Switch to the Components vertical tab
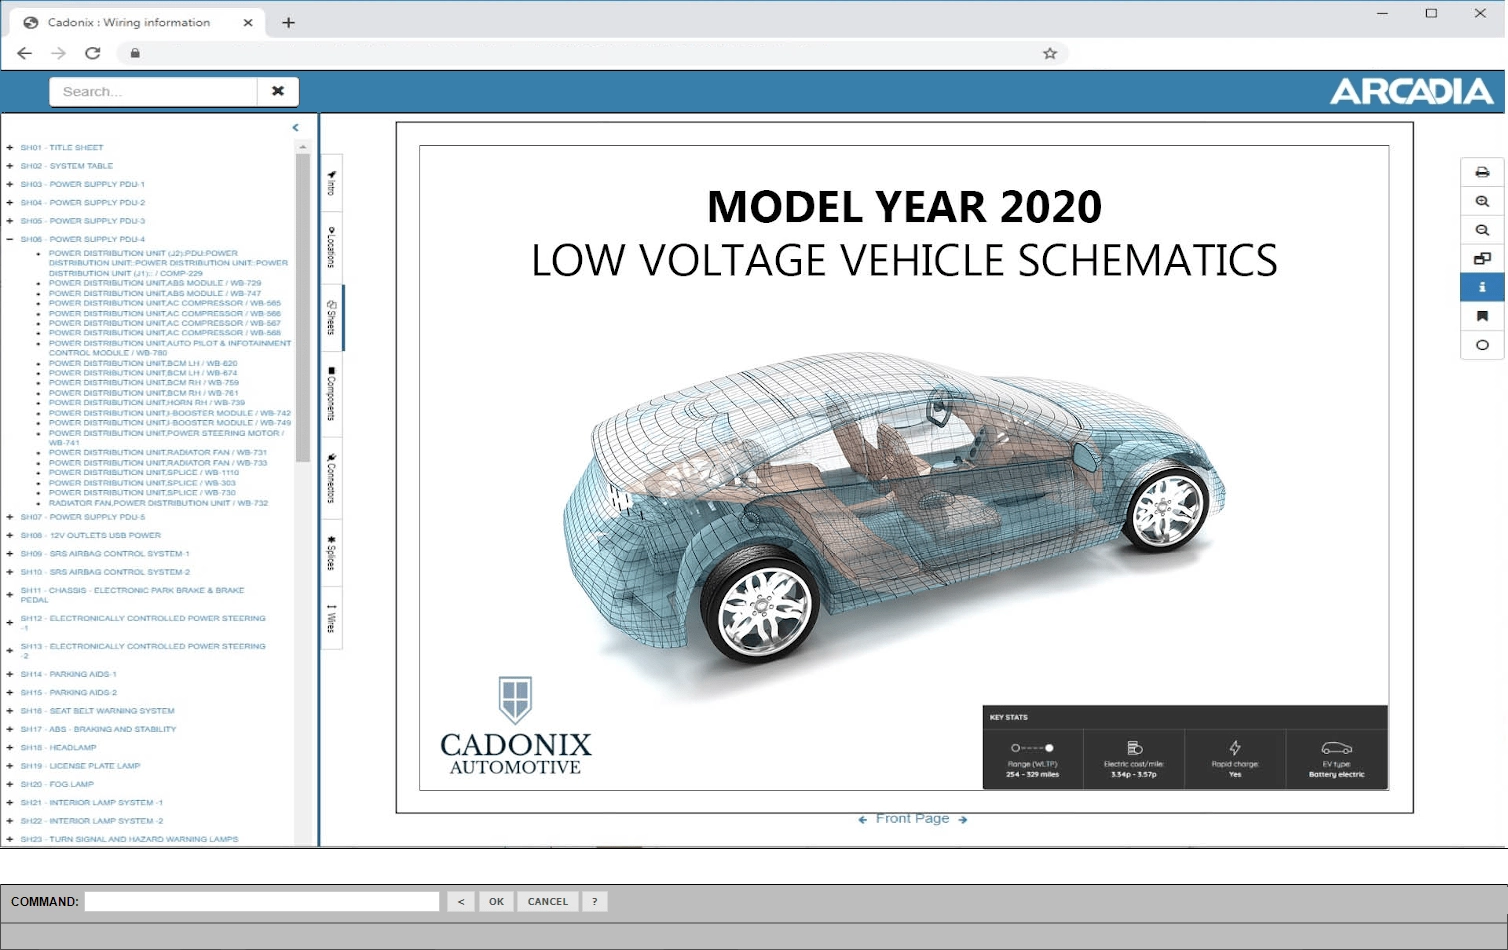This screenshot has width=1508, height=950. coord(331,394)
